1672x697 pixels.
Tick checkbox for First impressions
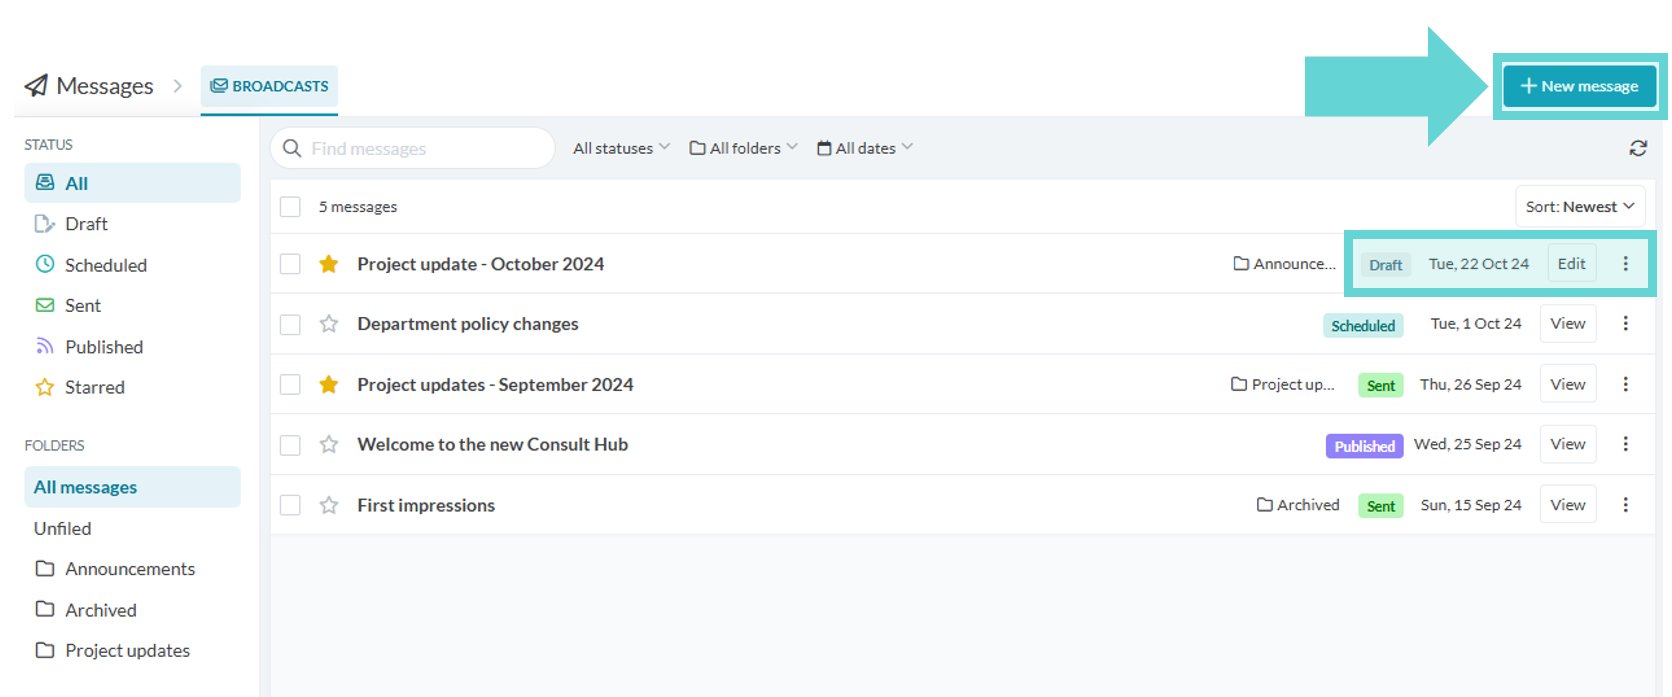click(x=290, y=505)
